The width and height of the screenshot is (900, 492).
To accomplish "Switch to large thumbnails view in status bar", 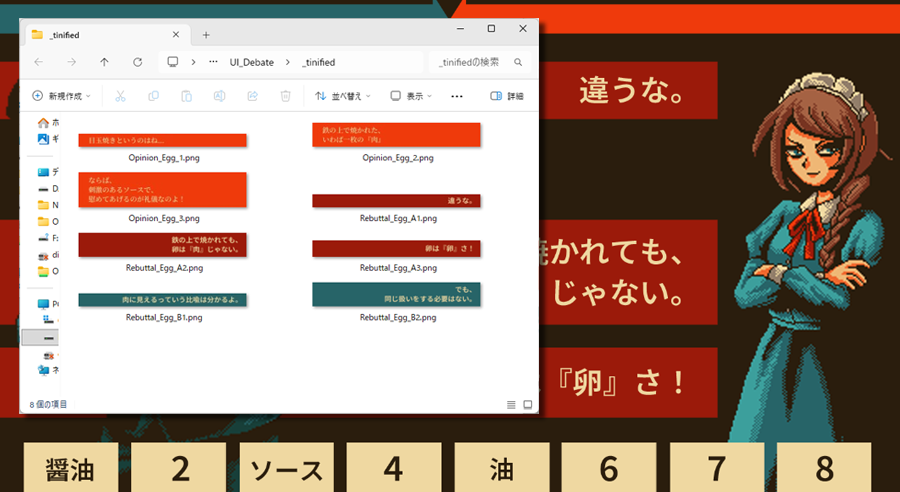I will point(527,404).
